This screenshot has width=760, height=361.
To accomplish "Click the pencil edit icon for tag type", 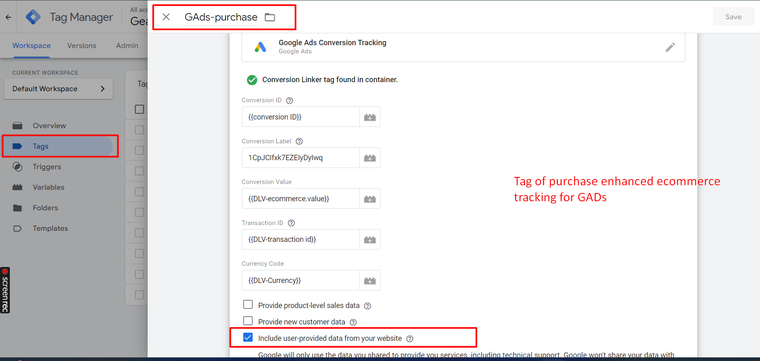I will (x=670, y=47).
